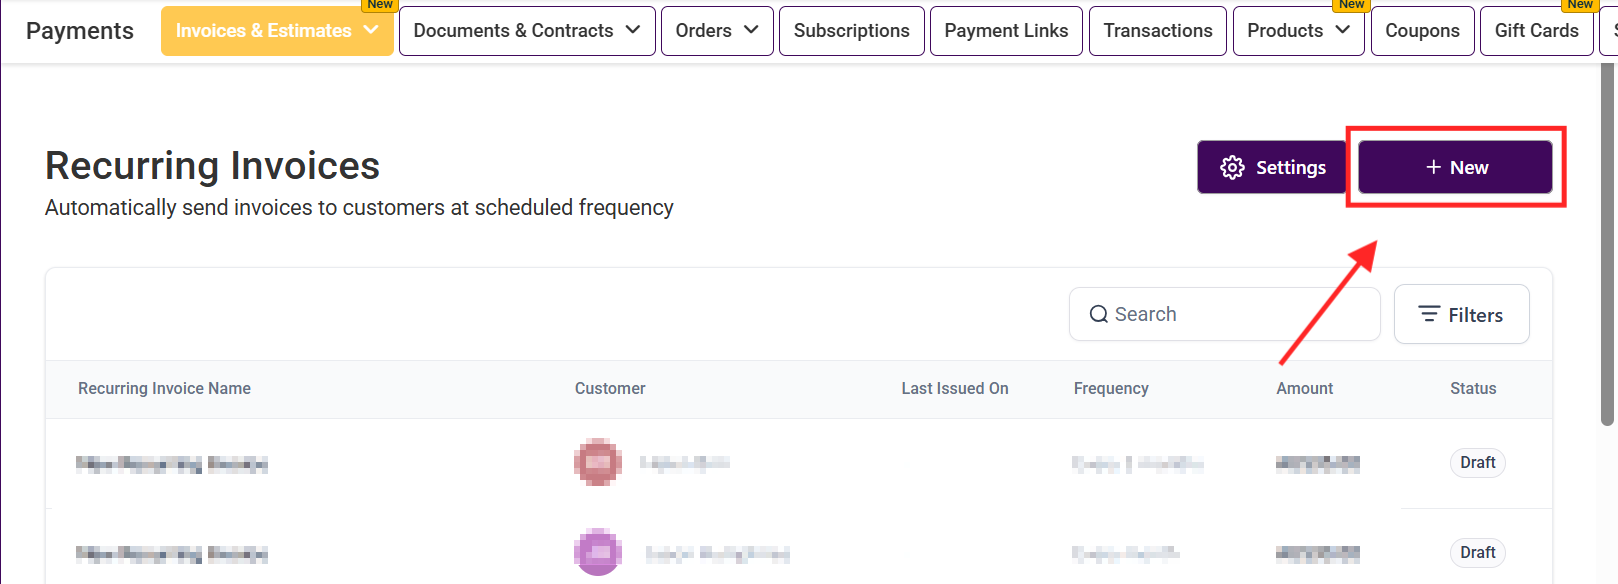1618x584 pixels.
Task: Open the Subscriptions tab
Action: tap(851, 31)
